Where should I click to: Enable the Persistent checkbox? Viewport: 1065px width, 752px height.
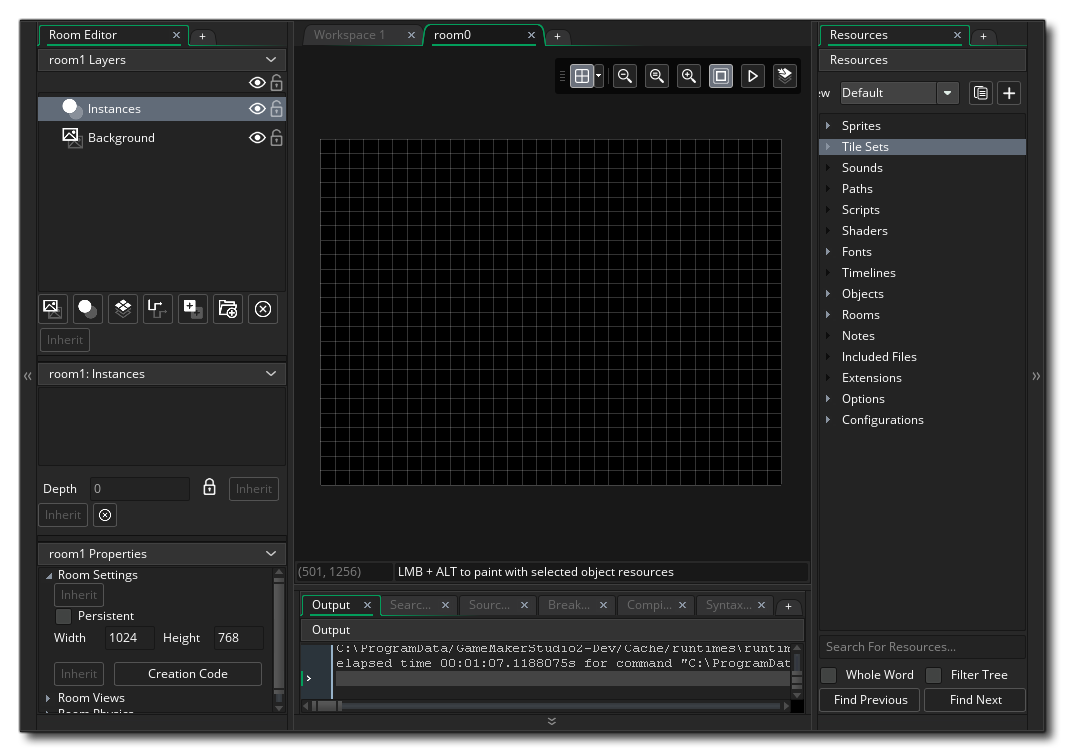coord(63,616)
